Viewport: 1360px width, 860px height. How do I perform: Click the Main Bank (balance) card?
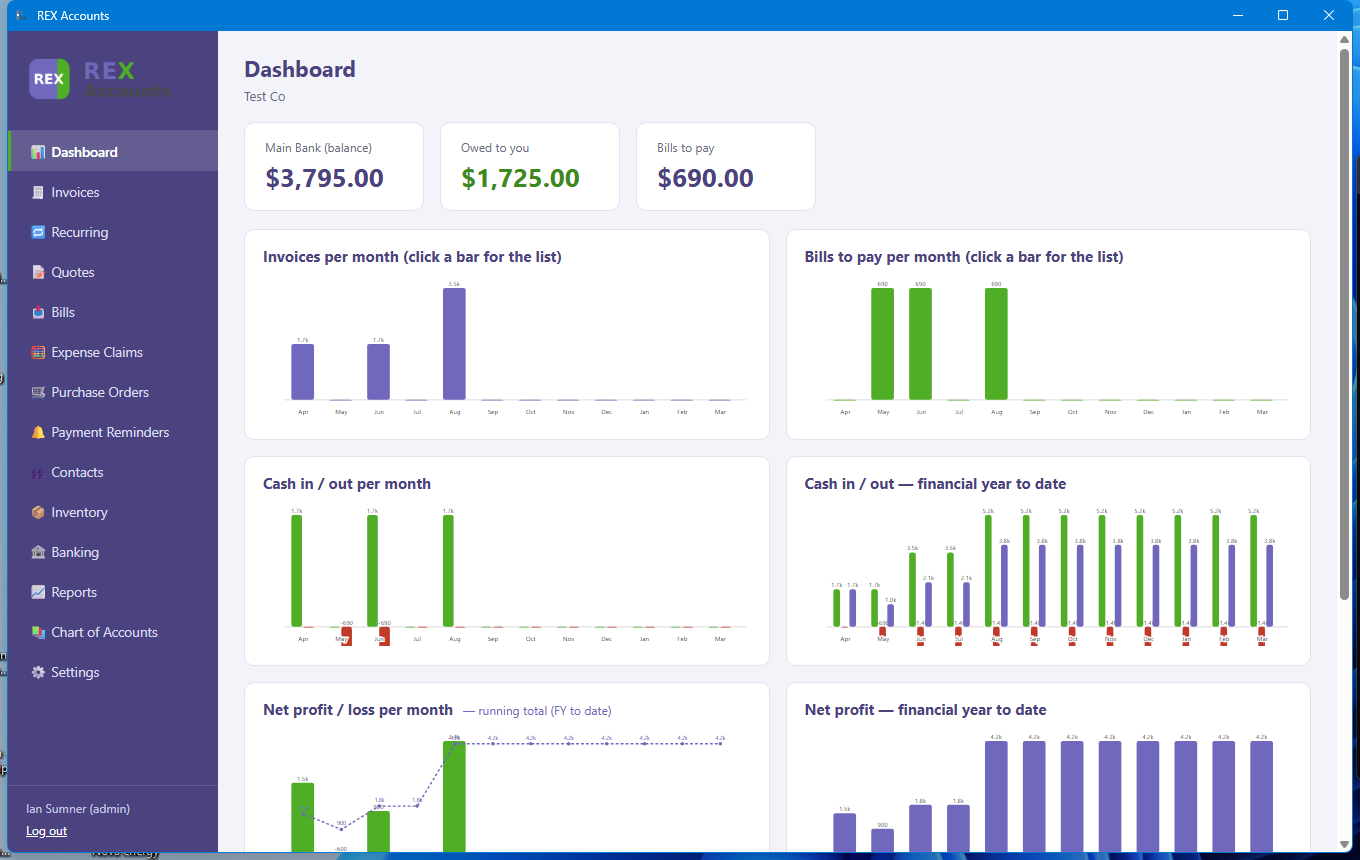[334, 167]
